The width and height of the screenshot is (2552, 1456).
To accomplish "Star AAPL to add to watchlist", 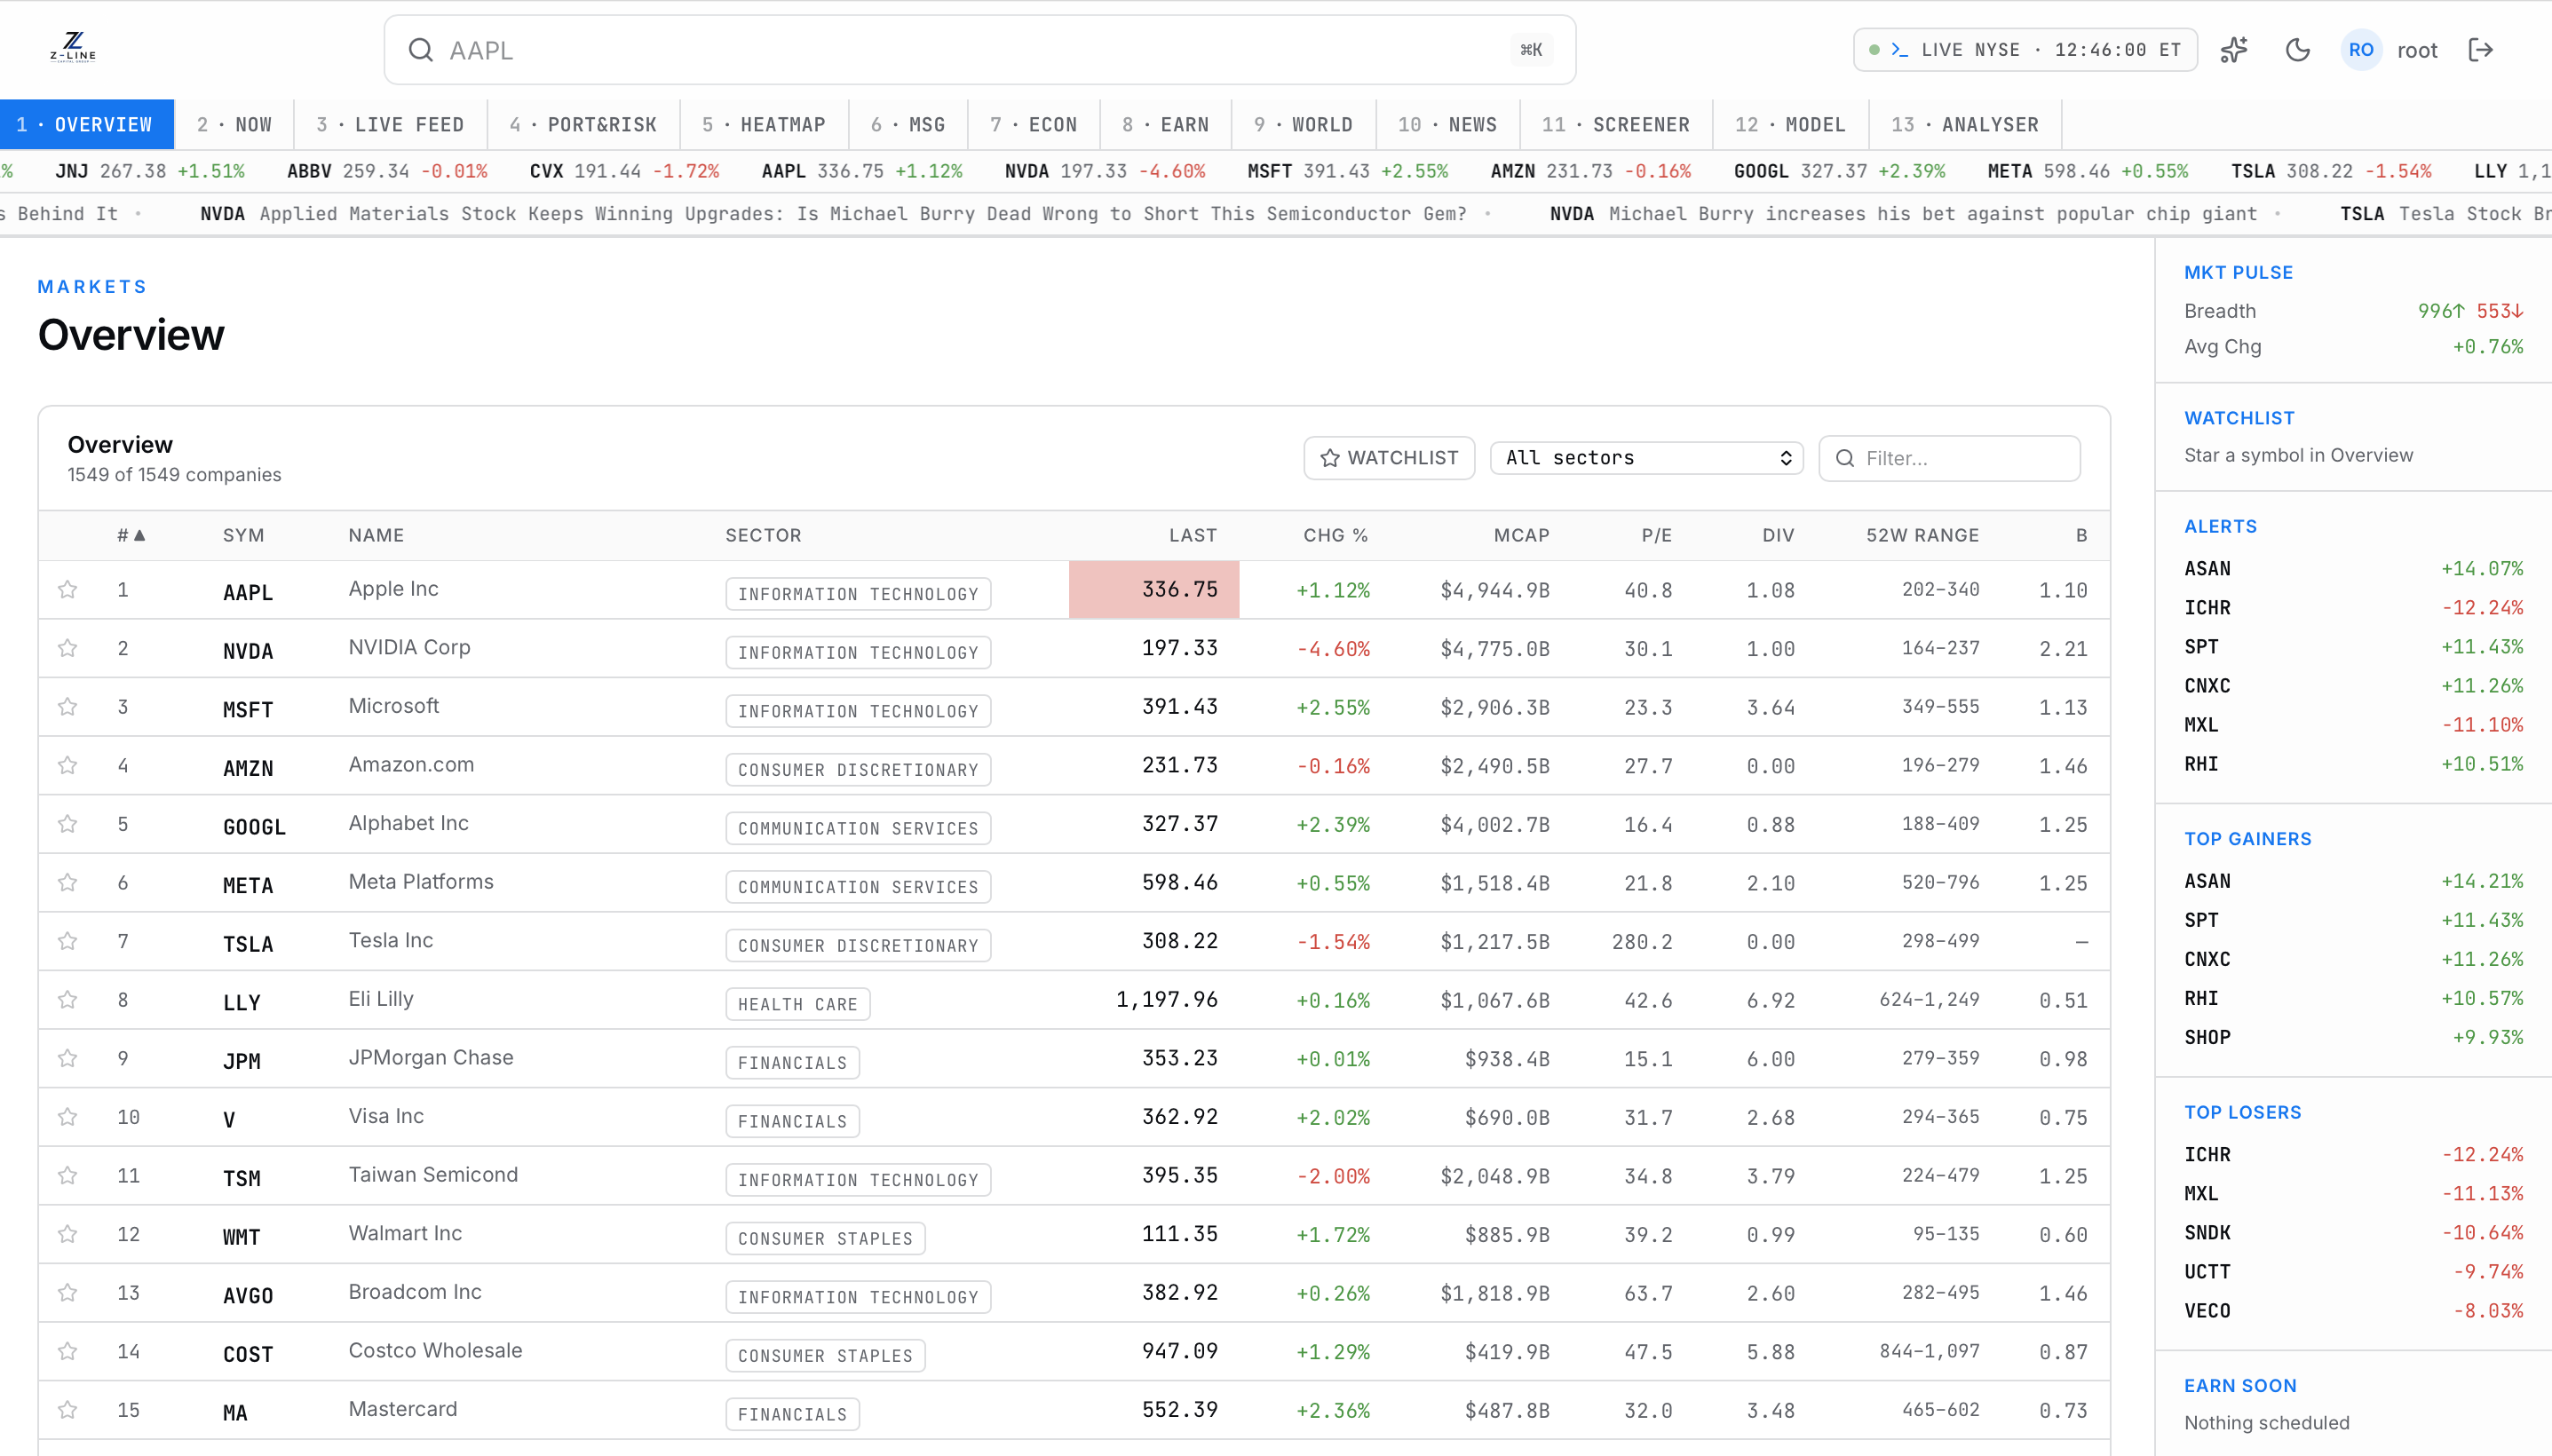I will (68, 589).
